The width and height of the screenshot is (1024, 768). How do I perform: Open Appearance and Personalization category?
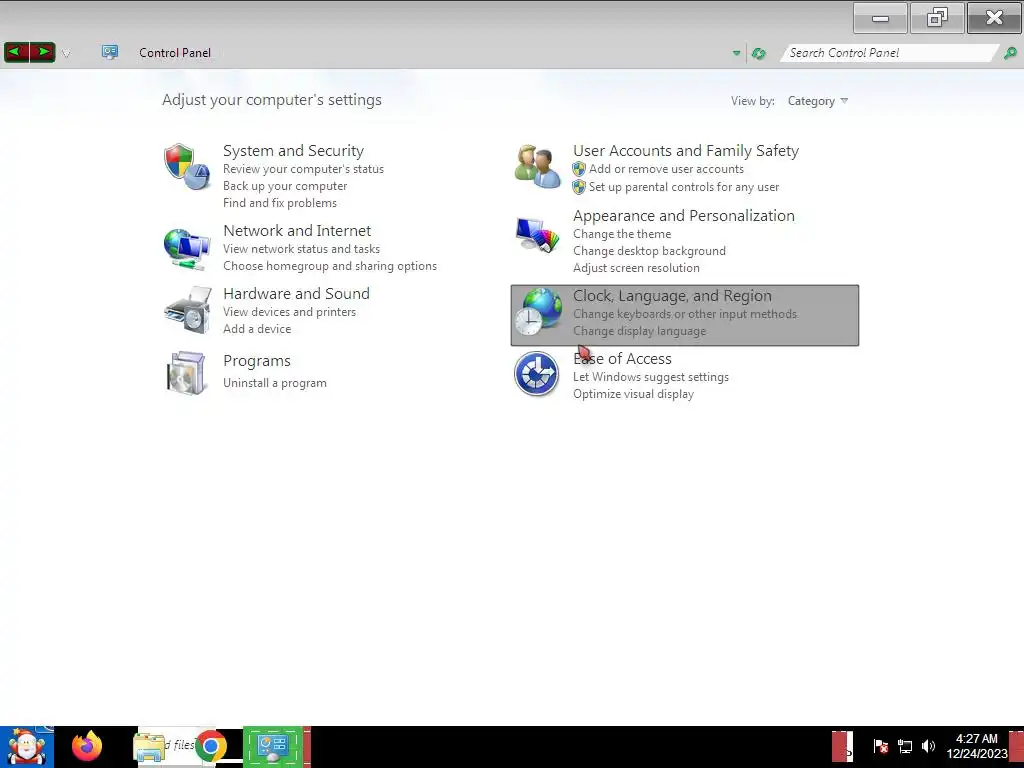(x=684, y=216)
